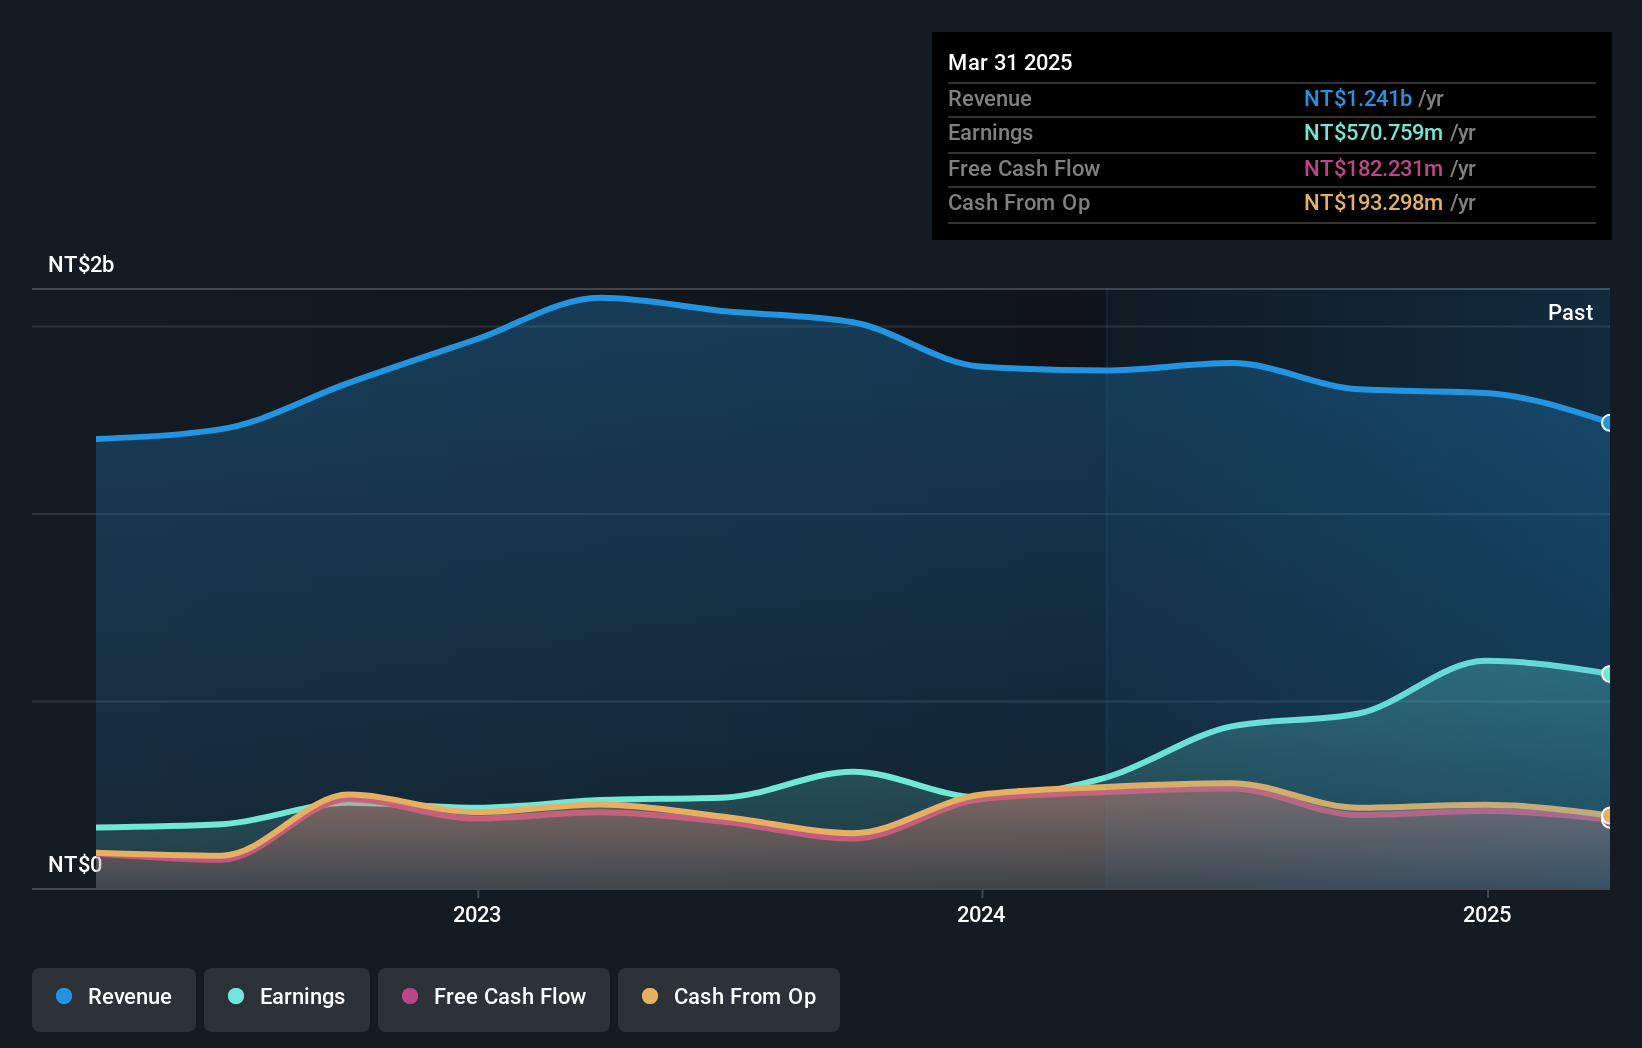
Task: Click the 2025 x-axis label
Action: coord(1487,914)
